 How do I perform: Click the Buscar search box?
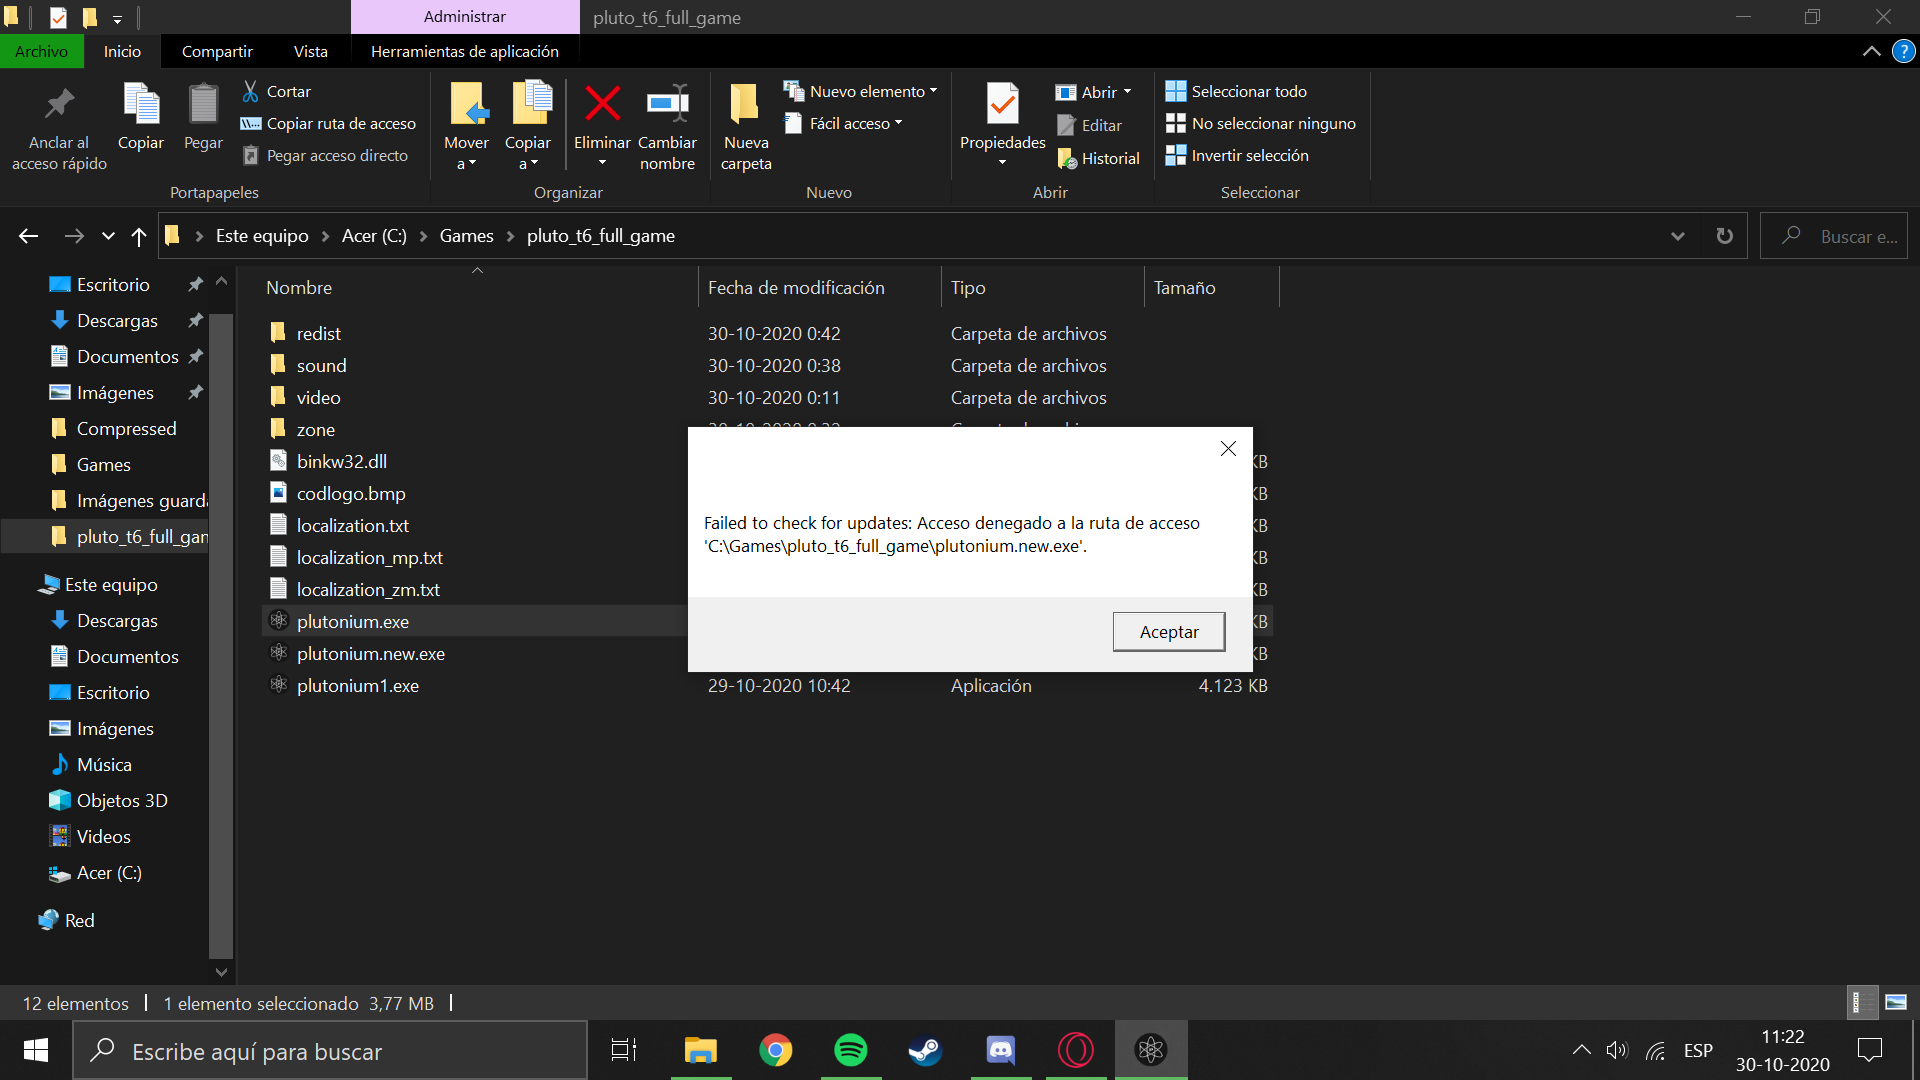[x=1834, y=236]
